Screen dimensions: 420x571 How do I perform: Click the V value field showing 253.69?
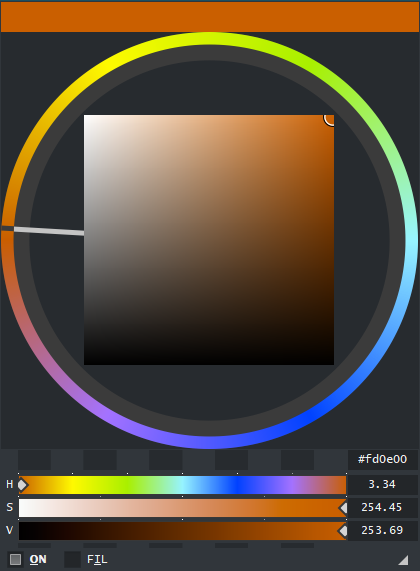(382, 531)
